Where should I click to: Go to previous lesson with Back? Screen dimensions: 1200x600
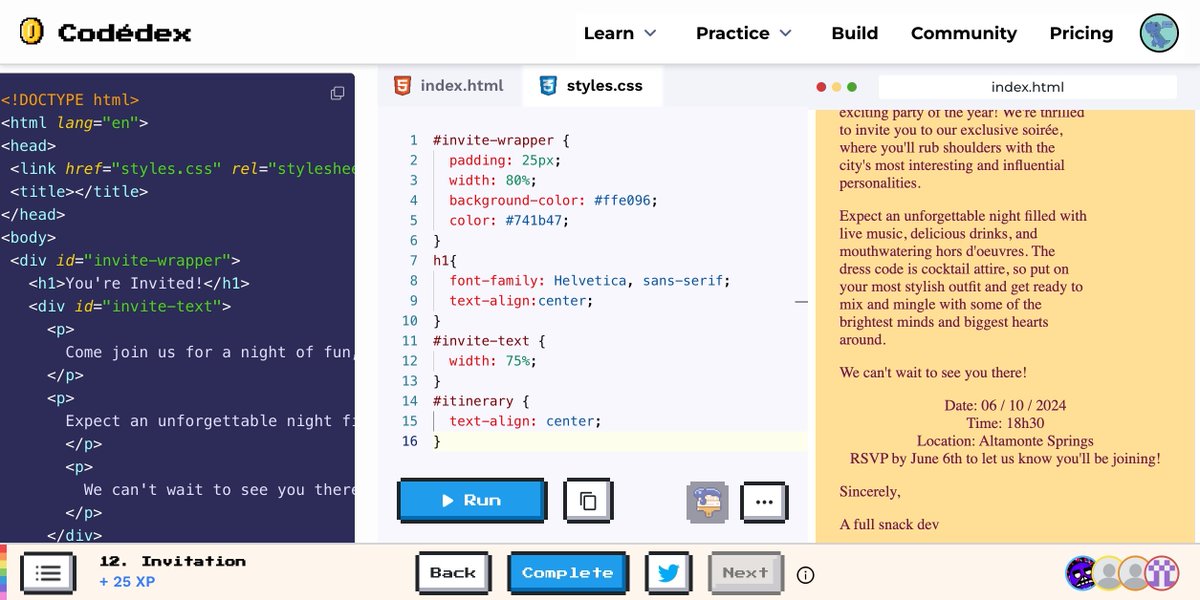coord(453,573)
